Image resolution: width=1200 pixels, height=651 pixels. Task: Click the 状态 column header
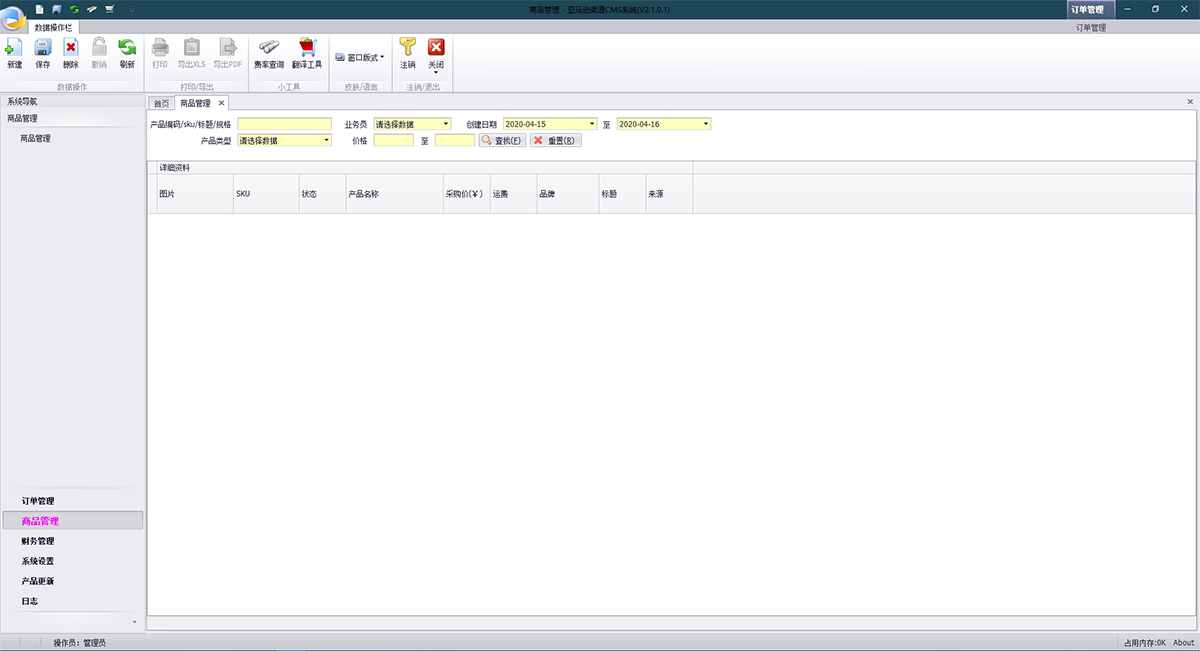321,193
